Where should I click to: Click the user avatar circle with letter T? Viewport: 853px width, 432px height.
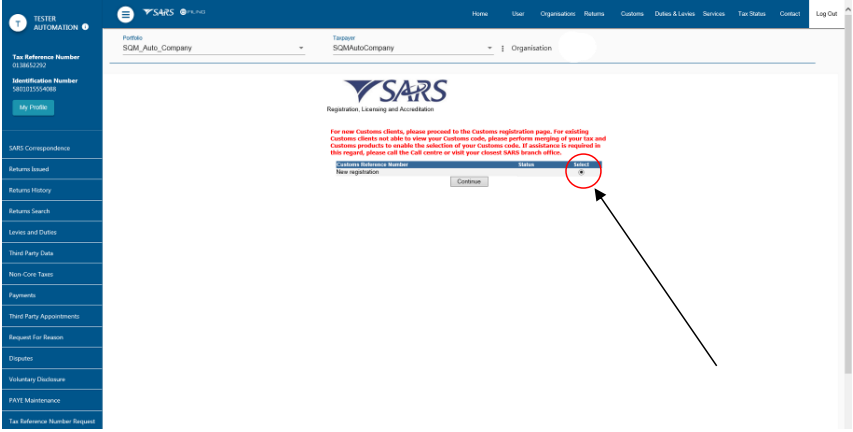pyautogui.click(x=19, y=21)
